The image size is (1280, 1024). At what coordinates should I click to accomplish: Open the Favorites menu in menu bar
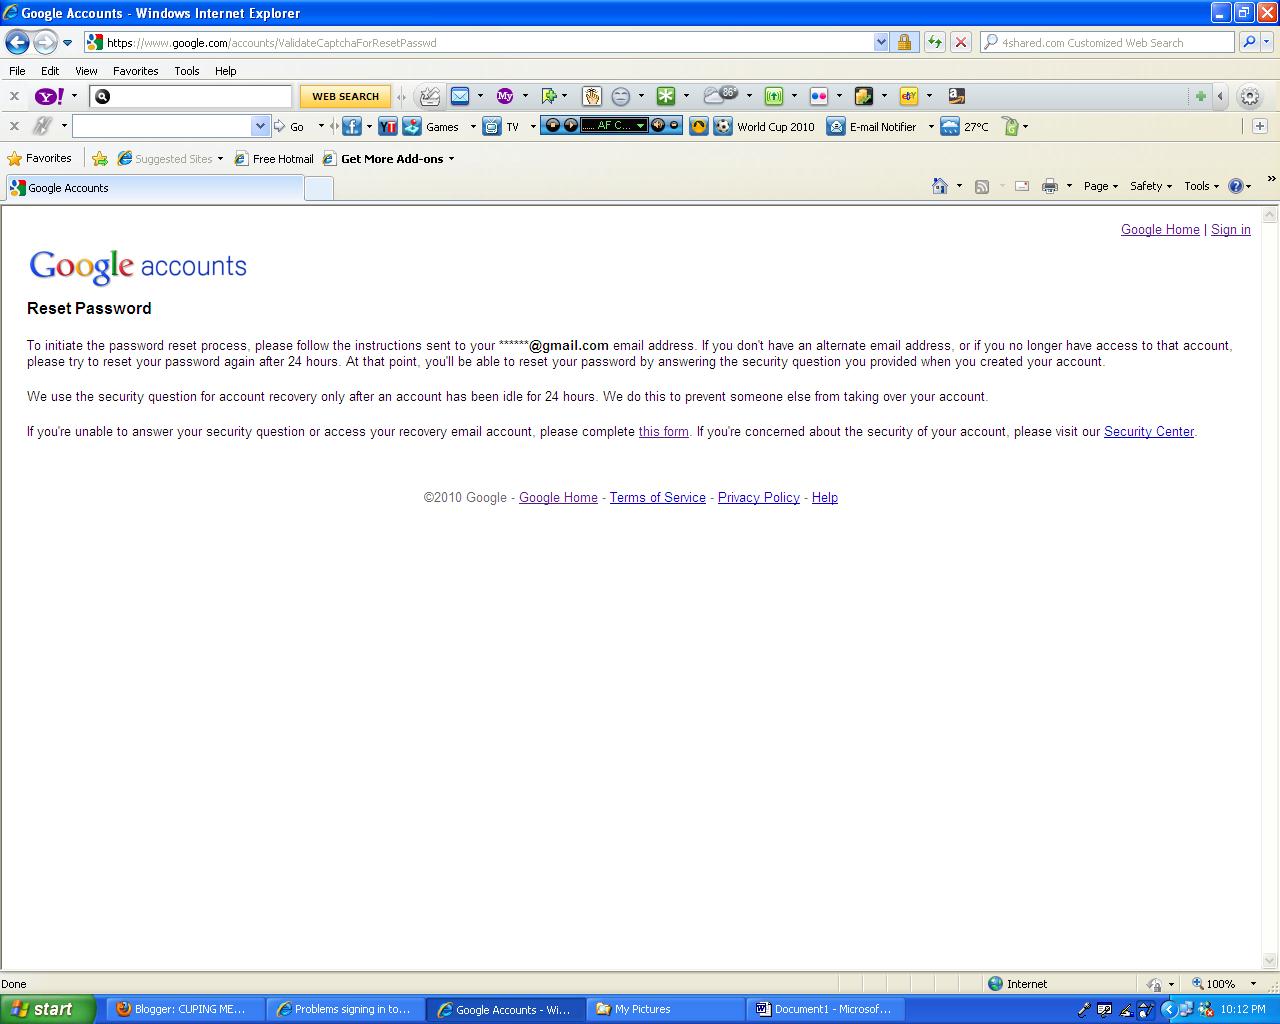click(x=135, y=71)
